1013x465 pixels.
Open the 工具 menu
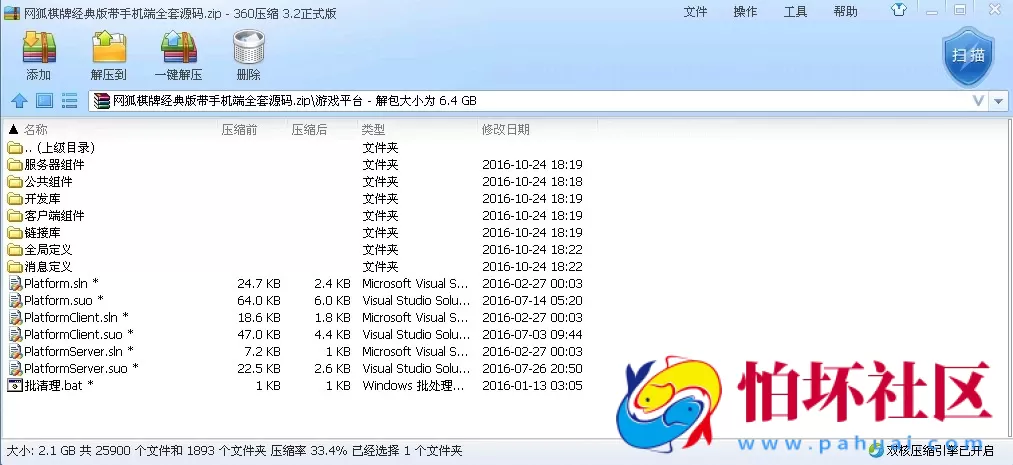(795, 12)
